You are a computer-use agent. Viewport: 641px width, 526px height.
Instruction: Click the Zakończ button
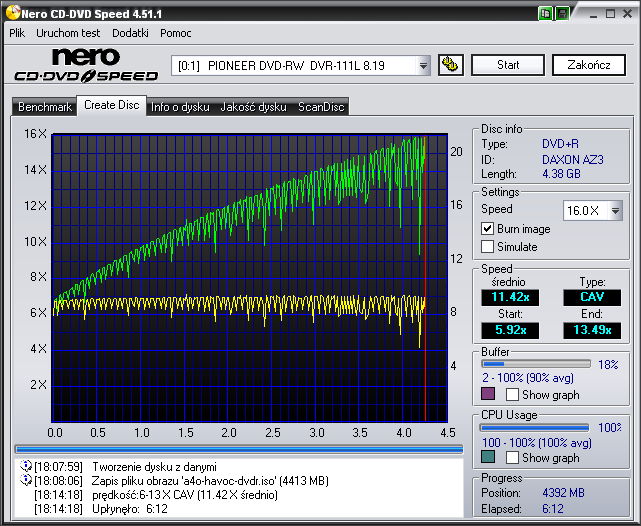[x=589, y=65]
